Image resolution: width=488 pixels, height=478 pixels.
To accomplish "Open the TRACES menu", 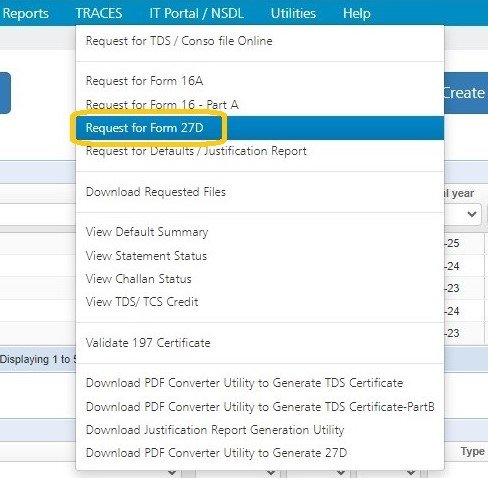I will [99, 13].
